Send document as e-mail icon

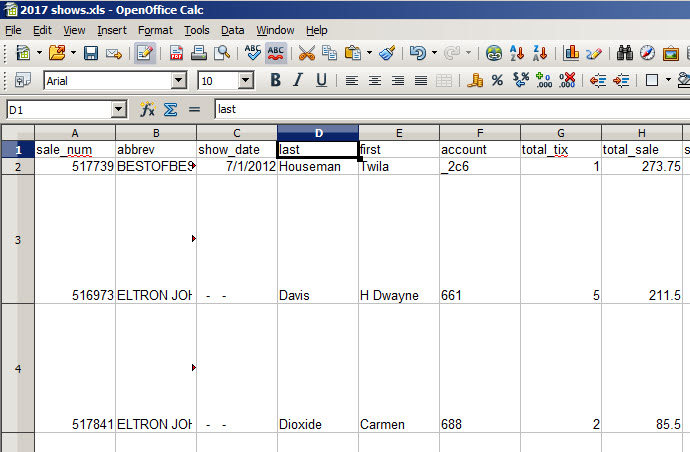114,54
